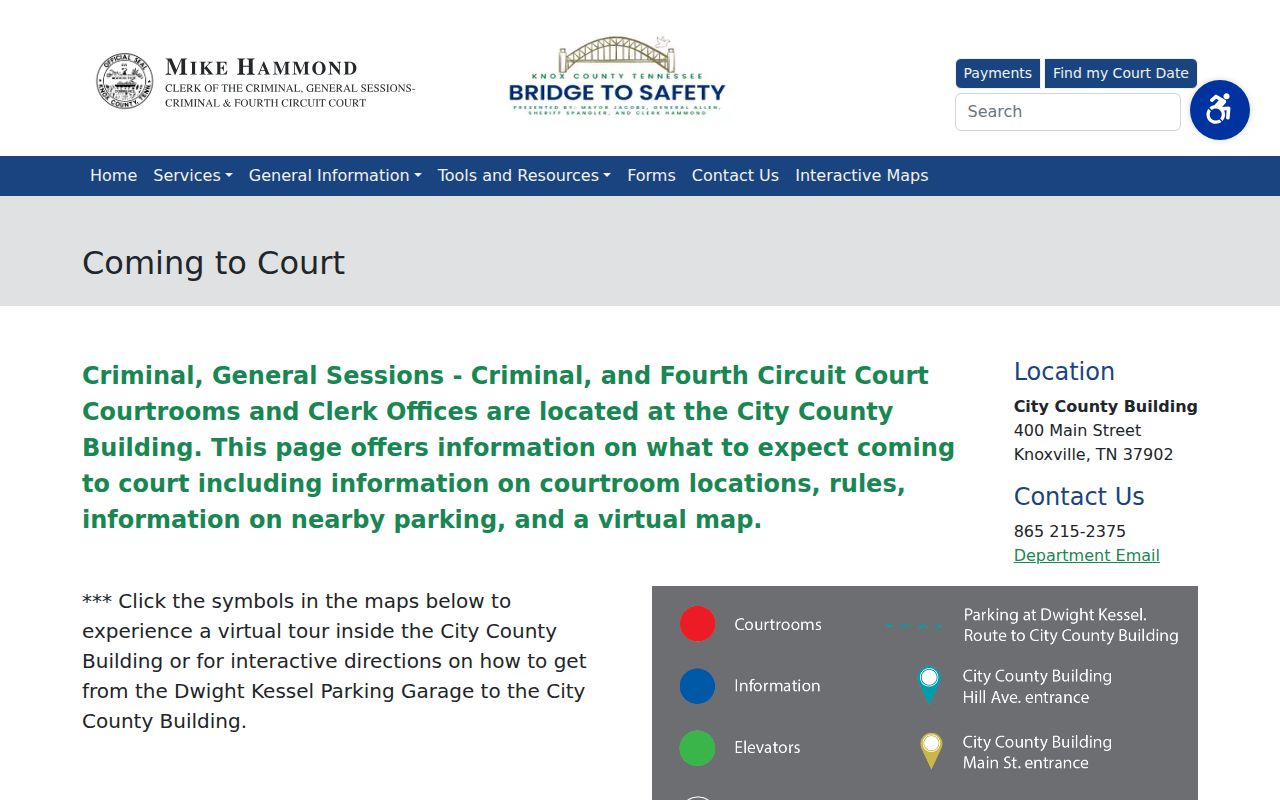Click the teal Hill Ave. entrance pin
This screenshot has height=800, width=1280.
pos(929,685)
